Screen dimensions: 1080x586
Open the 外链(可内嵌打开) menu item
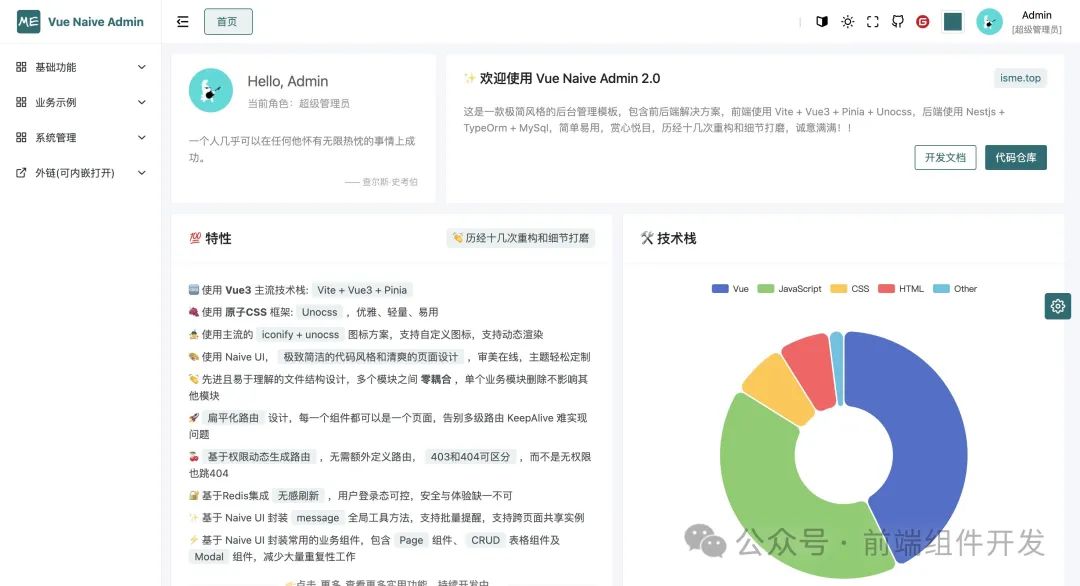pyautogui.click(x=81, y=173)
